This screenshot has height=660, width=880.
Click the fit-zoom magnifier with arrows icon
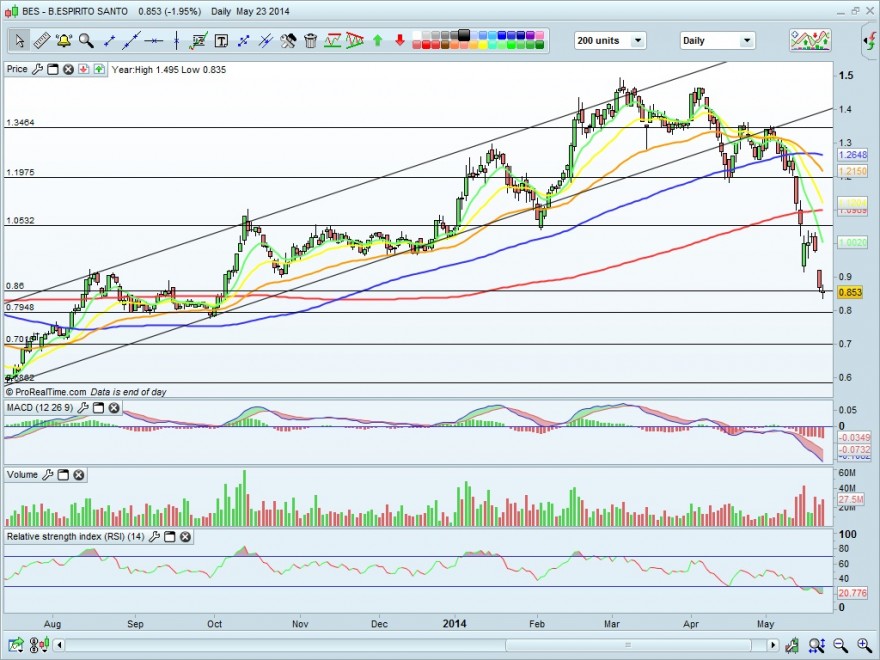pyautogui.click(x=816, y=645)
